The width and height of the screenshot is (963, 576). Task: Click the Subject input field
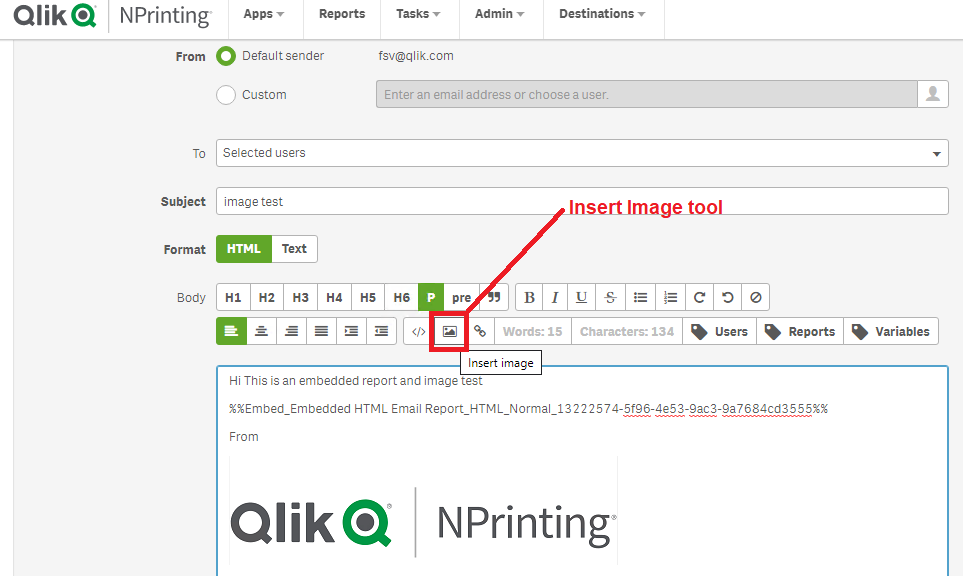582,201
